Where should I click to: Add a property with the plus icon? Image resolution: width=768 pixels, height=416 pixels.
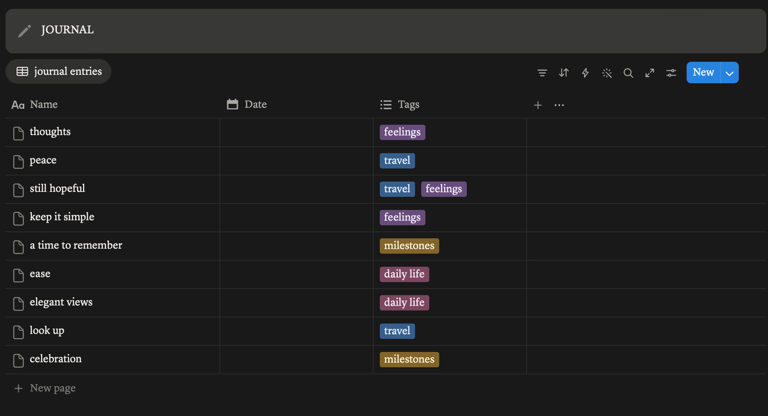pos(538,105)
